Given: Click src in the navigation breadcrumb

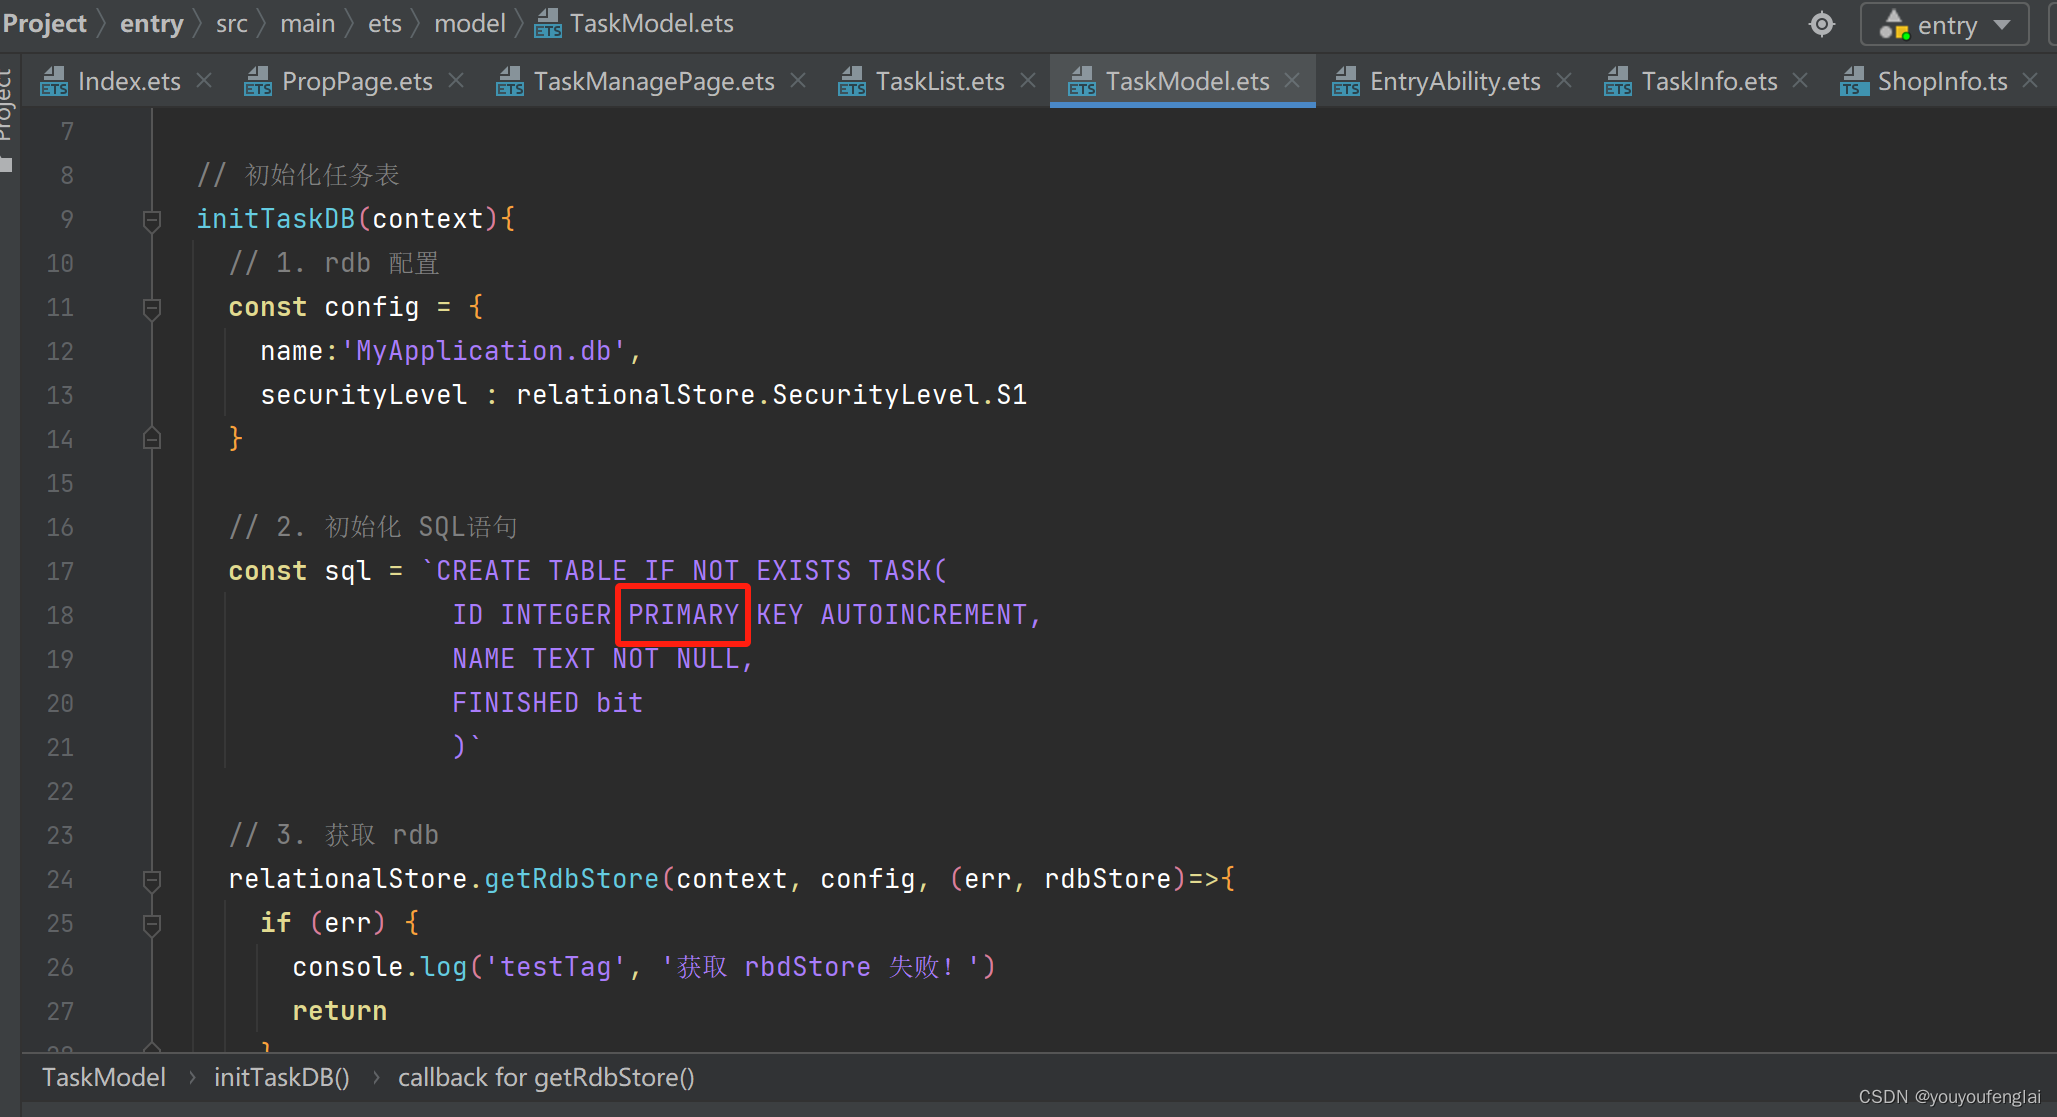Looking at the screenshot, I should point(231,23).
